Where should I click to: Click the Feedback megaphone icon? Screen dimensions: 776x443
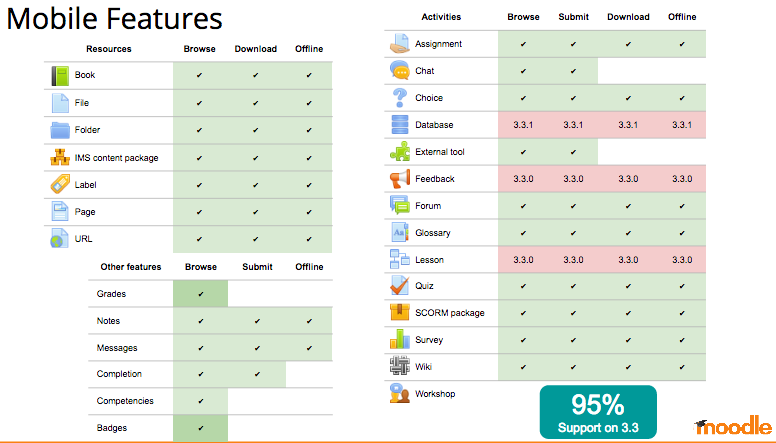click(x=399, y=179)
